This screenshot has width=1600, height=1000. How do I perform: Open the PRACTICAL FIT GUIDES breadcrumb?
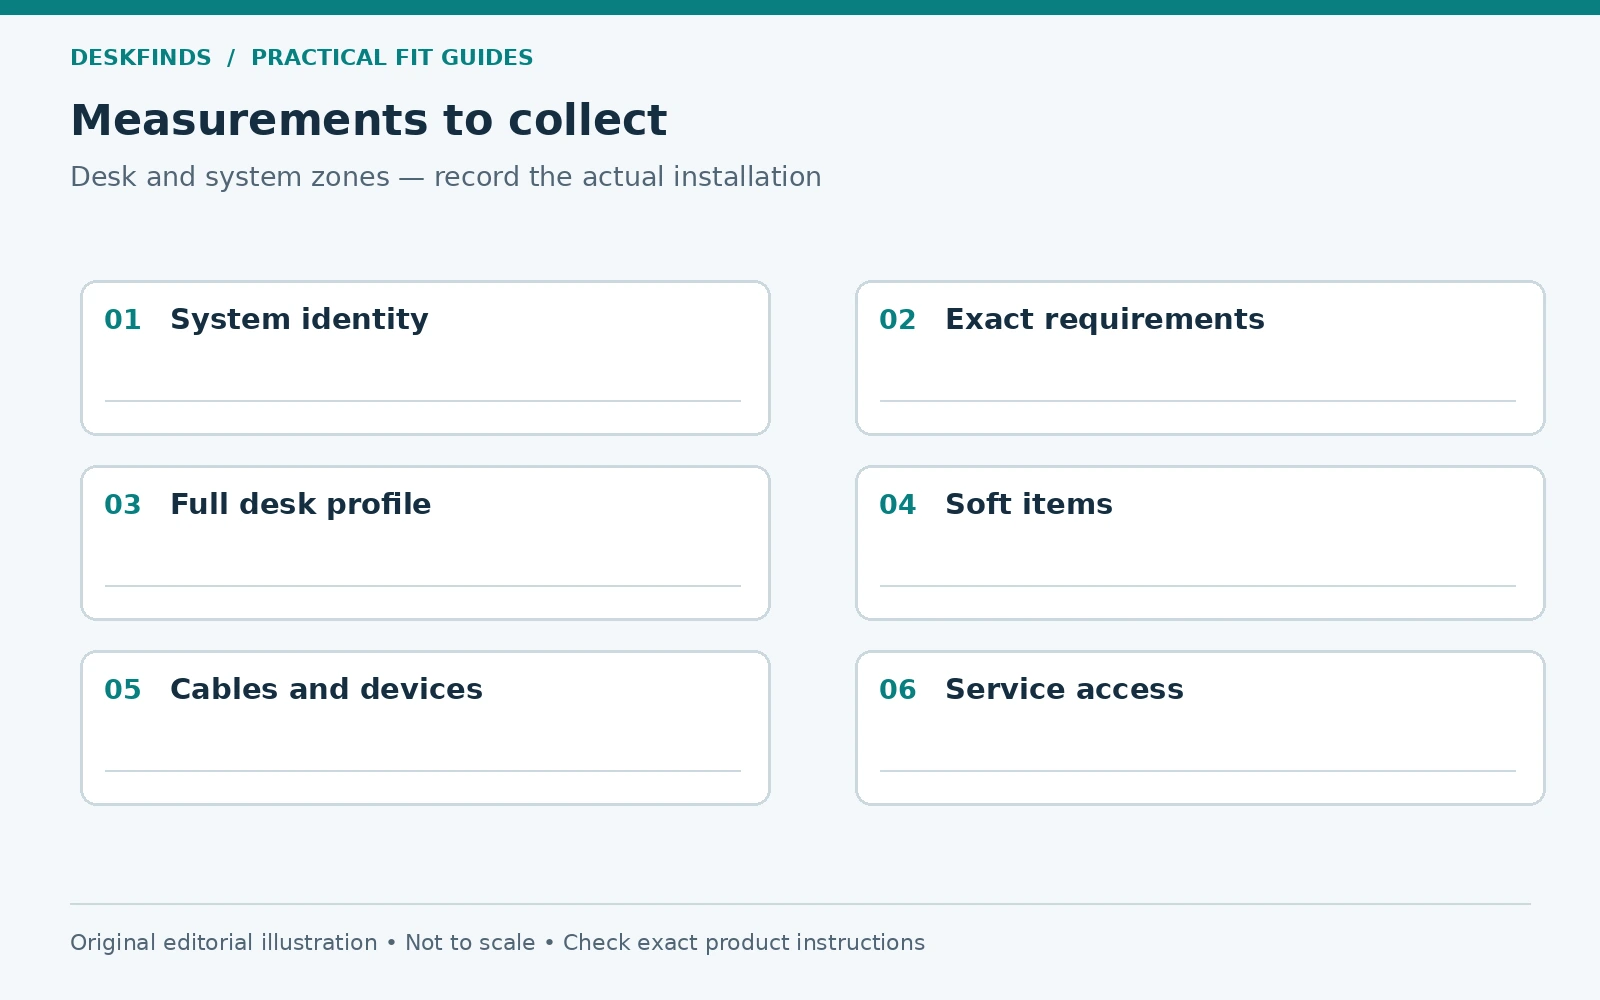[392, 58]
